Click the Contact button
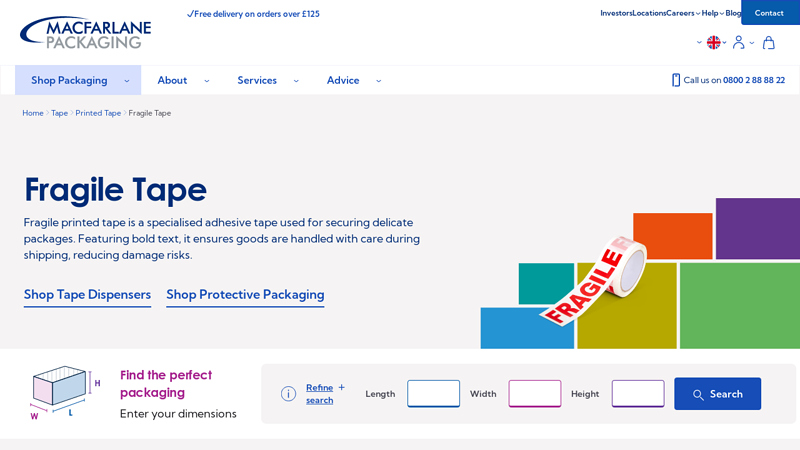This screenshot has height=450, width=800. point(769,13)
